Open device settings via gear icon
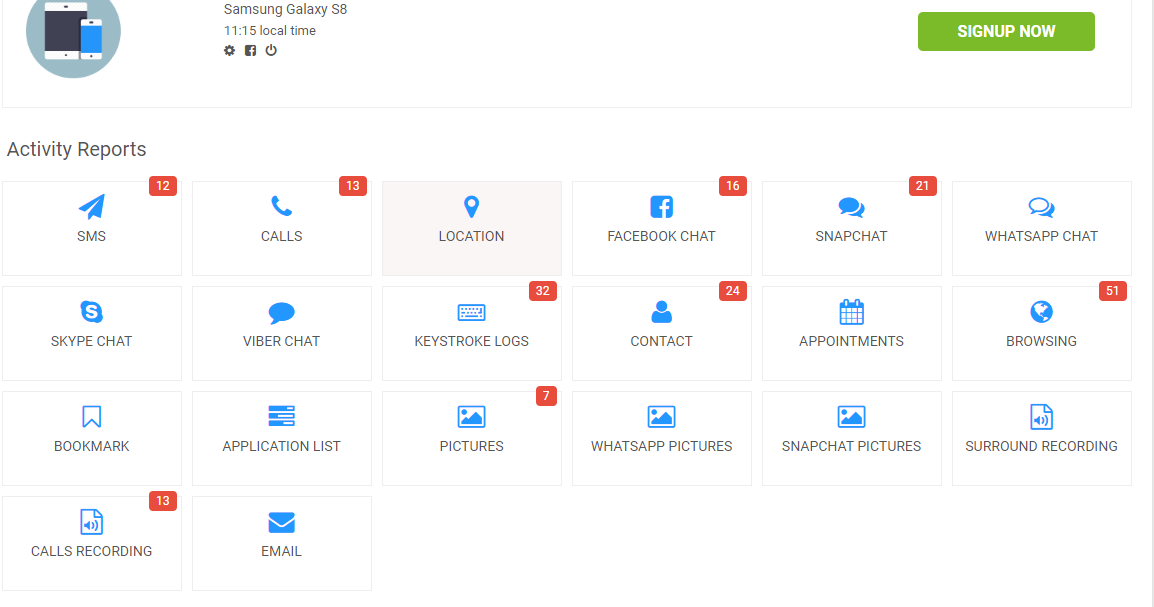 230,50
